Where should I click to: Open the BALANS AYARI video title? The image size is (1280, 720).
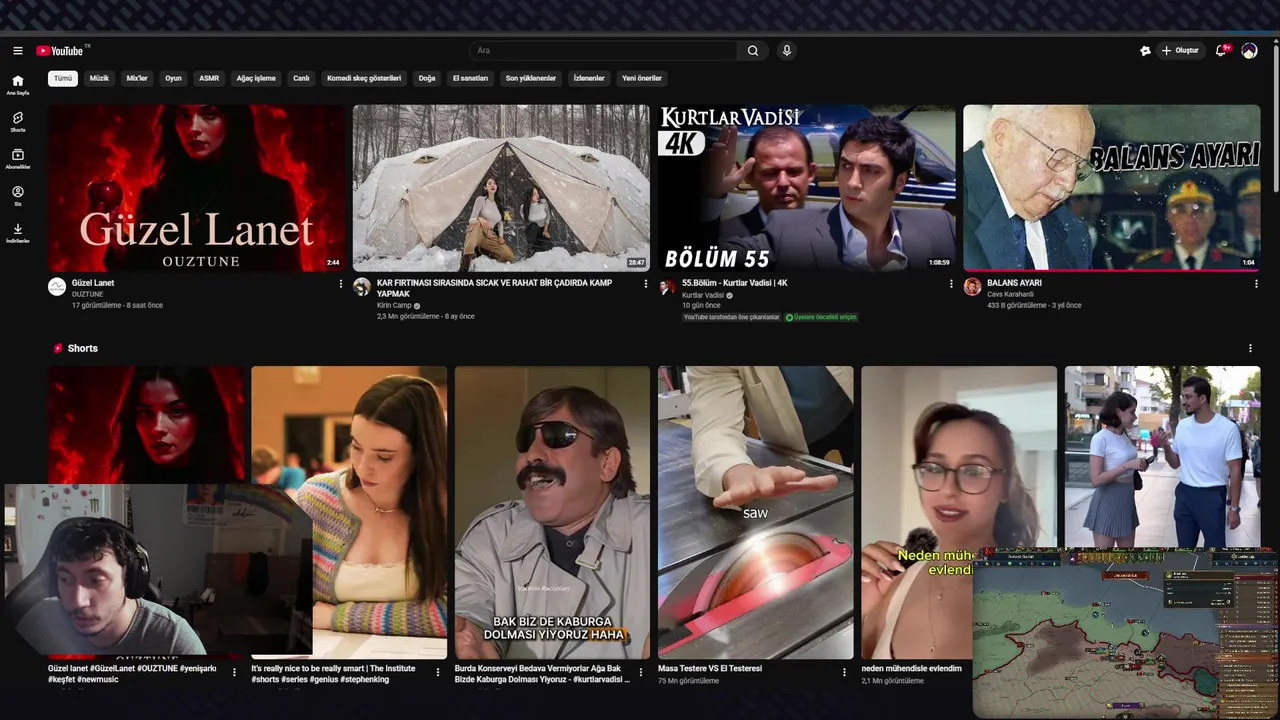click(1014, 283)
